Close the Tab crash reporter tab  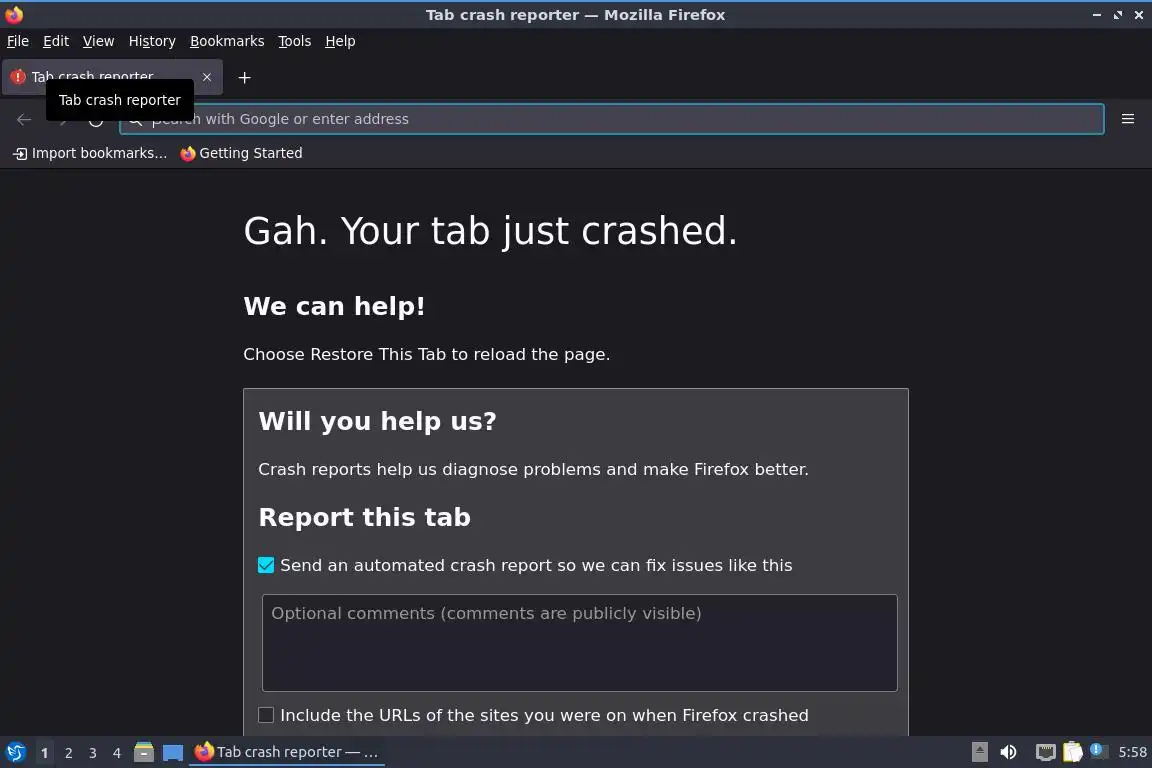207,77
